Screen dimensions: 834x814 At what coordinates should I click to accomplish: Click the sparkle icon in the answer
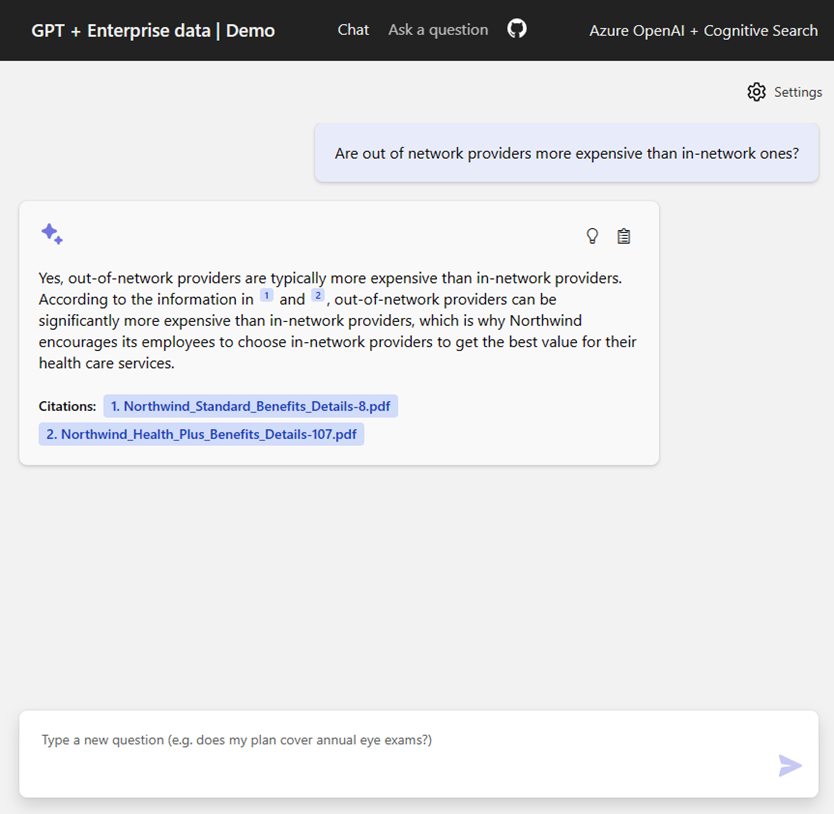coord(52,234)
